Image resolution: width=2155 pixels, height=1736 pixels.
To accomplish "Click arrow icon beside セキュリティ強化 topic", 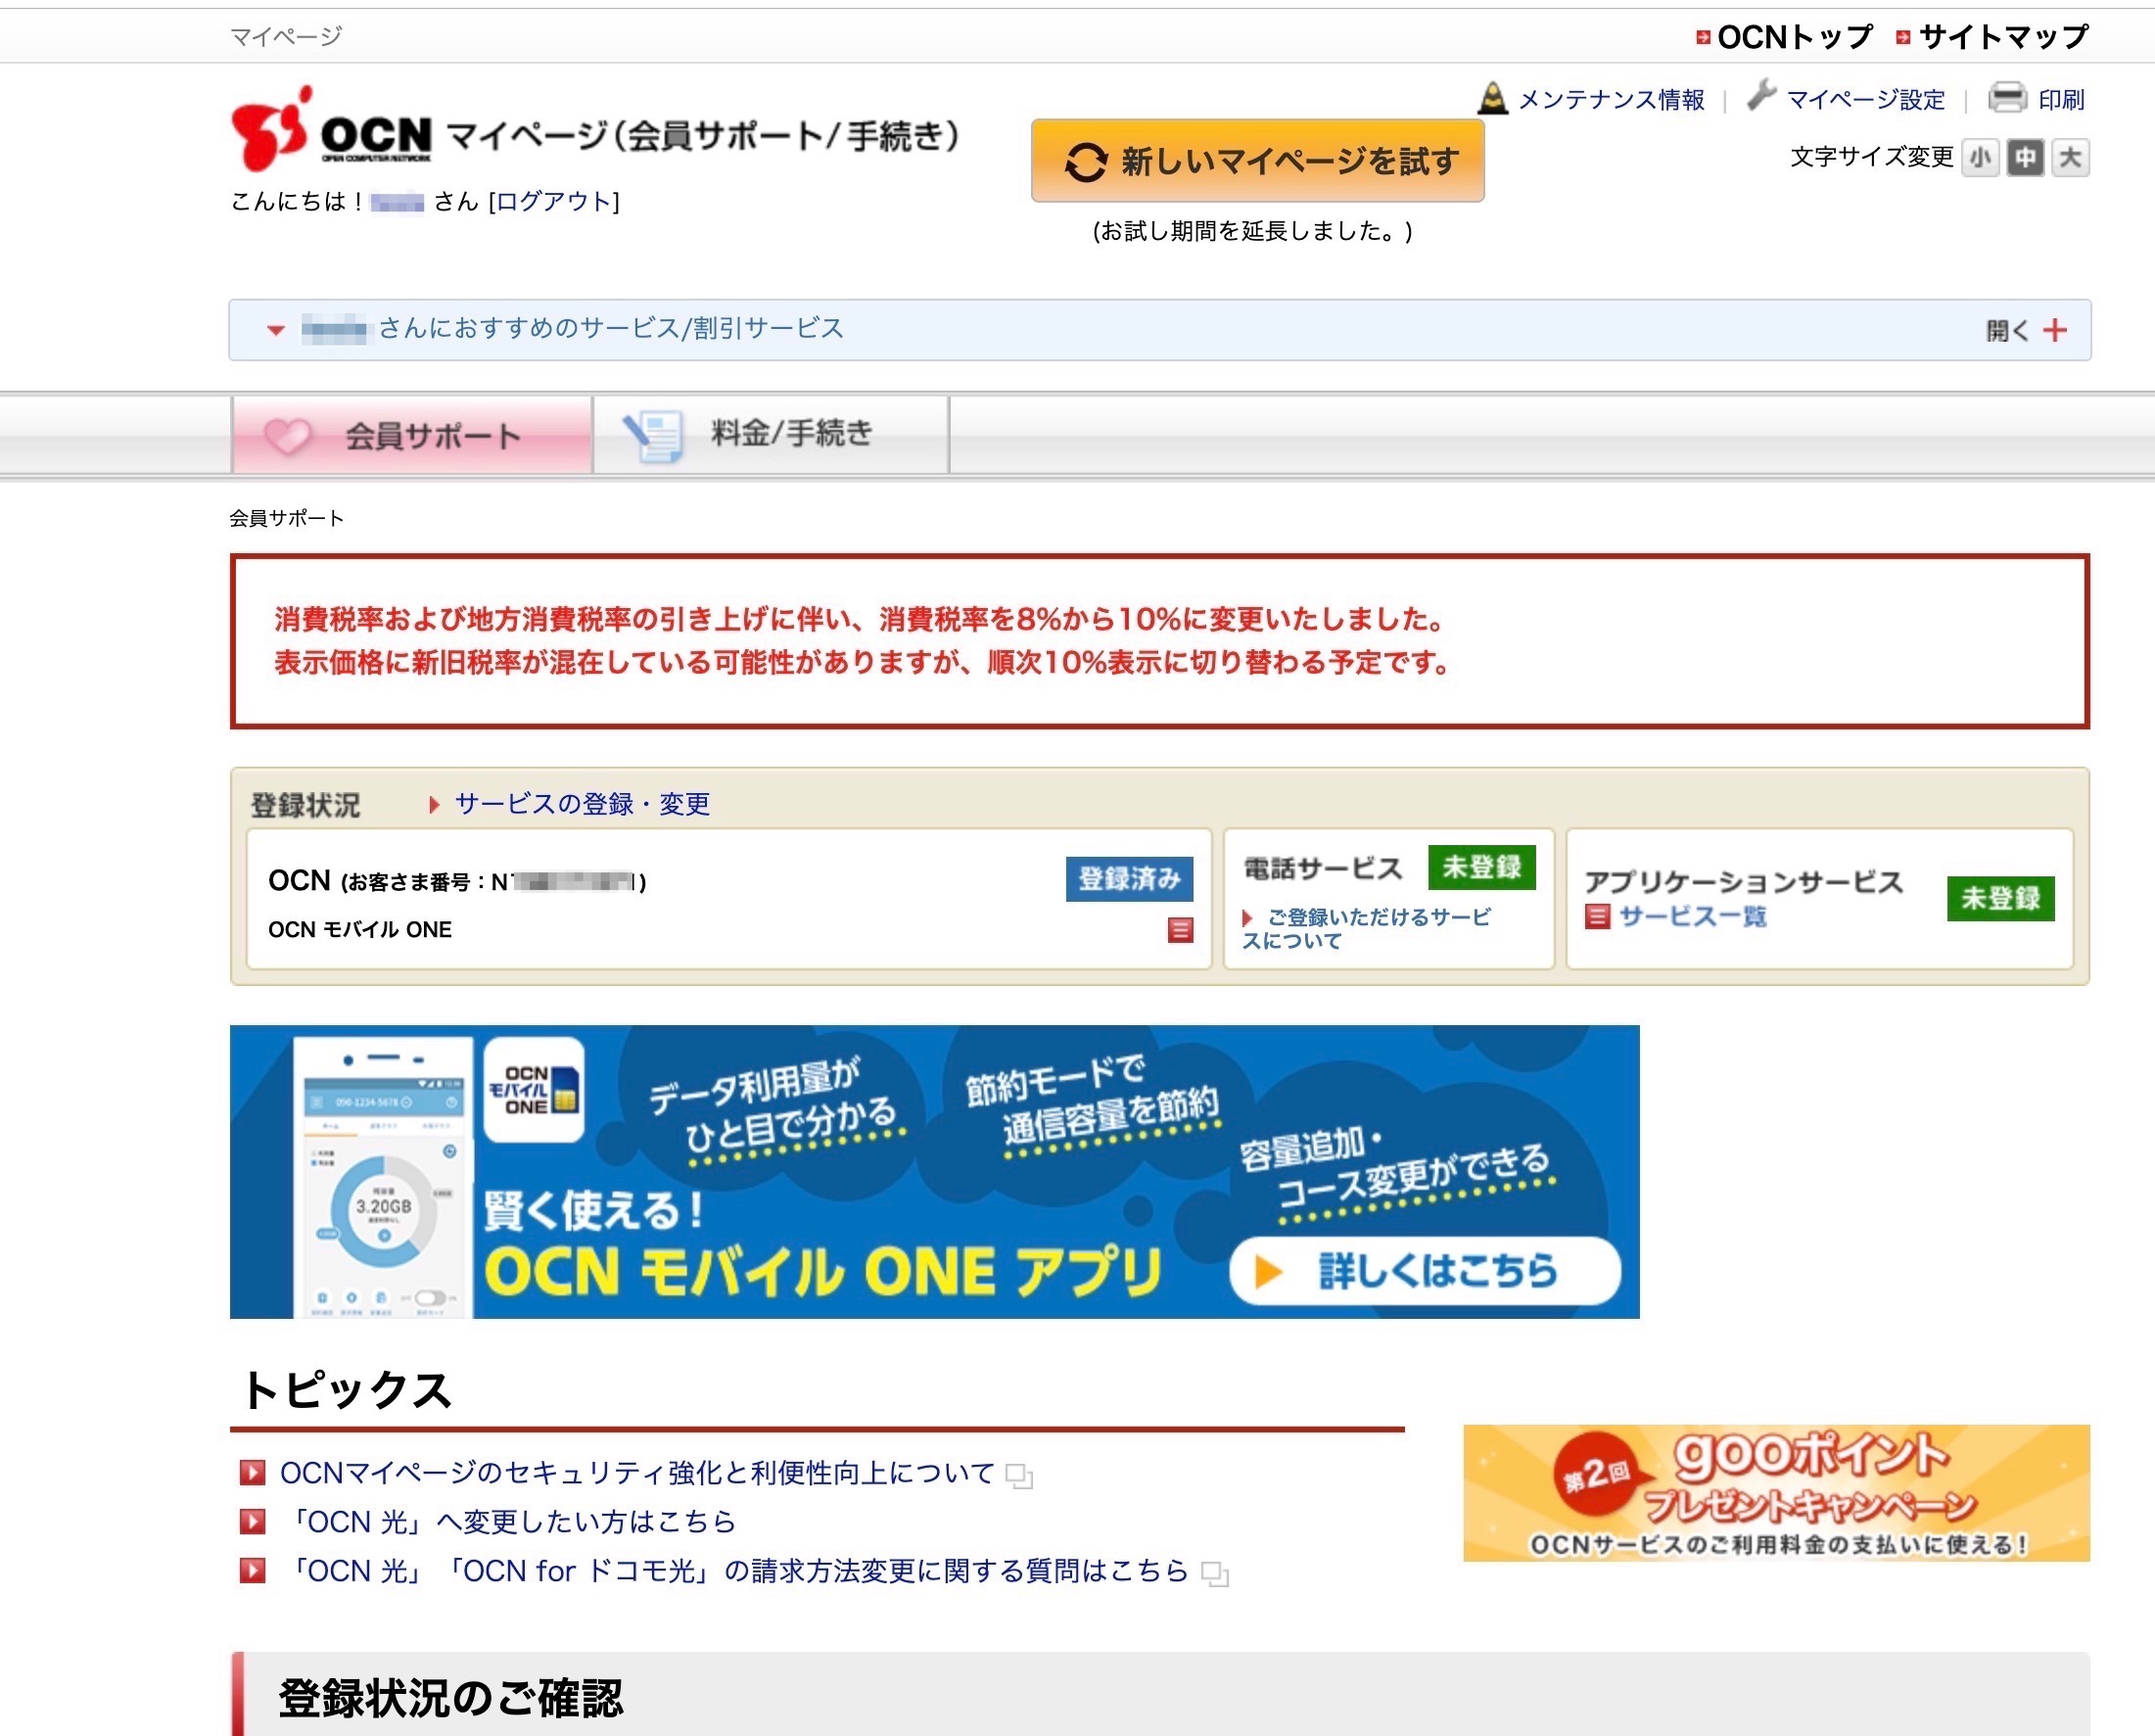I will [x=252, y=1473].
